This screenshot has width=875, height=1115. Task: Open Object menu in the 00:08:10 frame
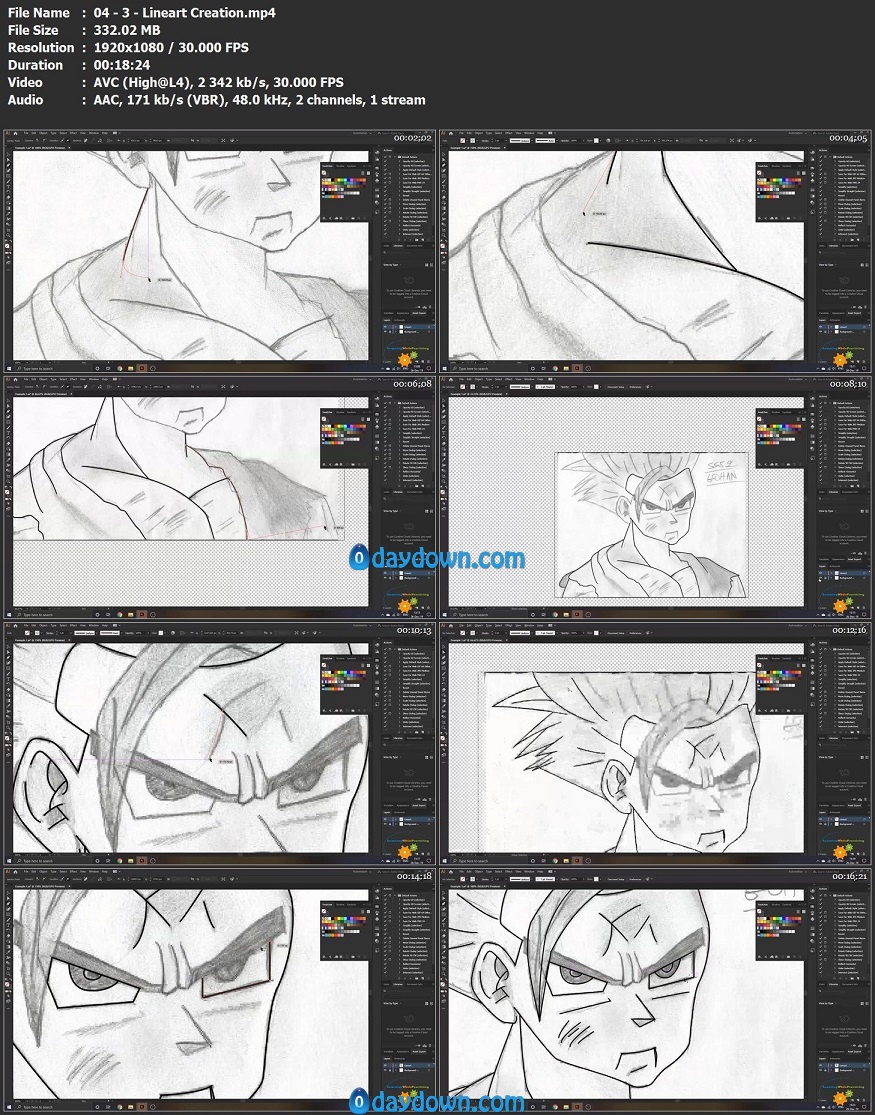[479, 379]
